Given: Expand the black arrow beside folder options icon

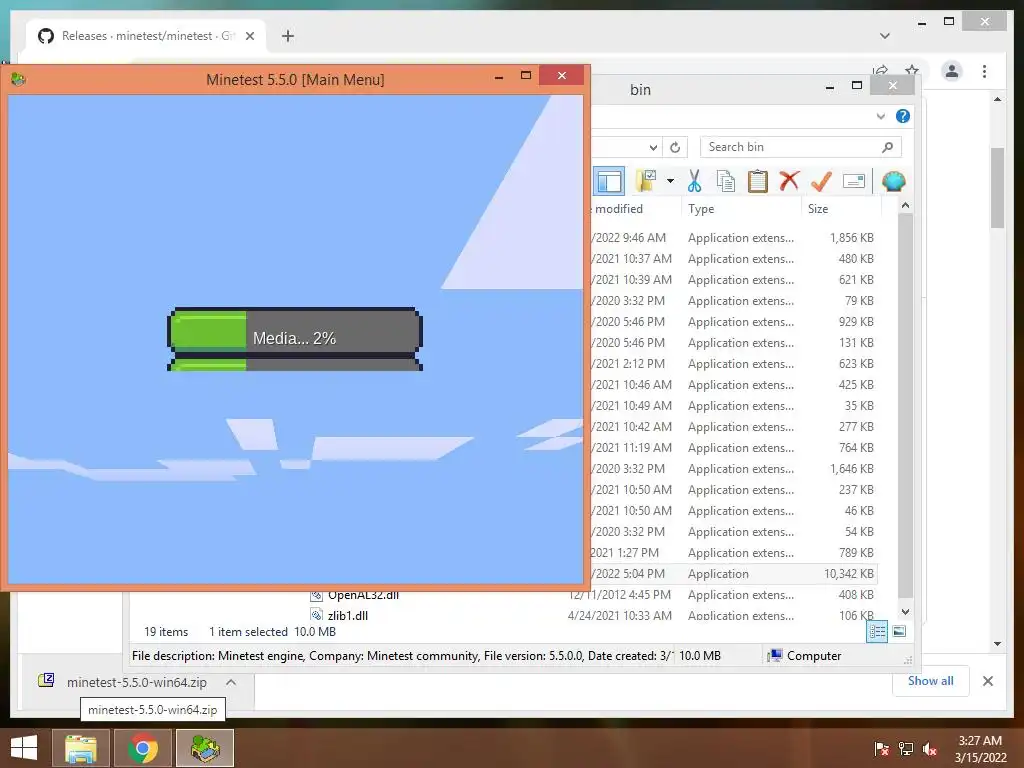Looking at the screenshot, I should point(670,181).
